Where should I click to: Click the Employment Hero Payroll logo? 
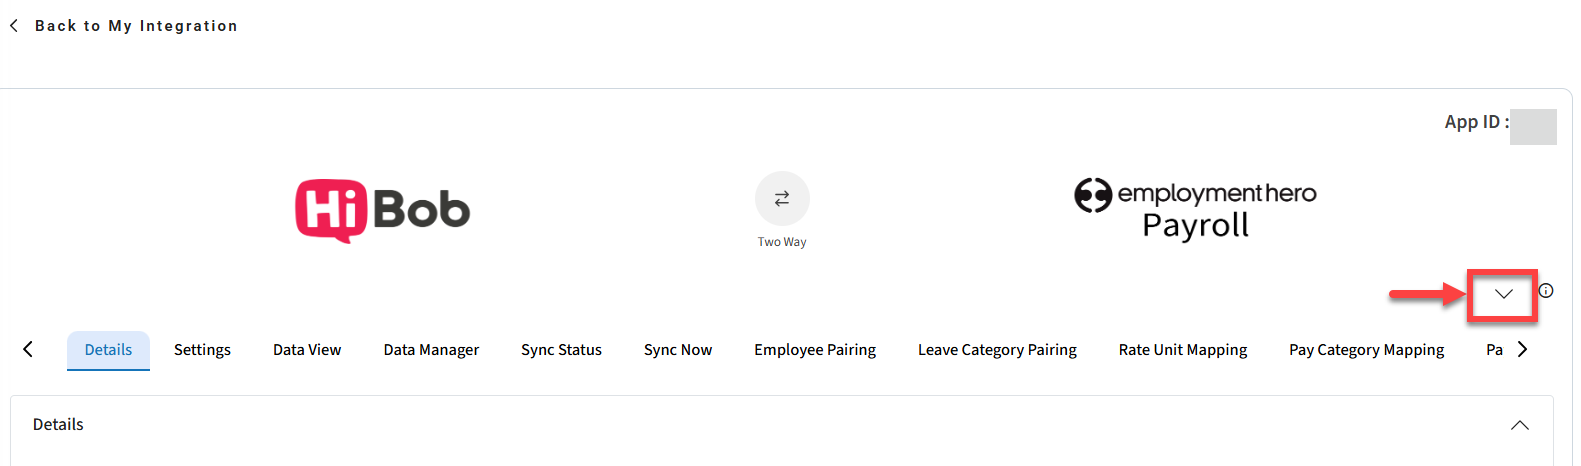click(1195, 209)
